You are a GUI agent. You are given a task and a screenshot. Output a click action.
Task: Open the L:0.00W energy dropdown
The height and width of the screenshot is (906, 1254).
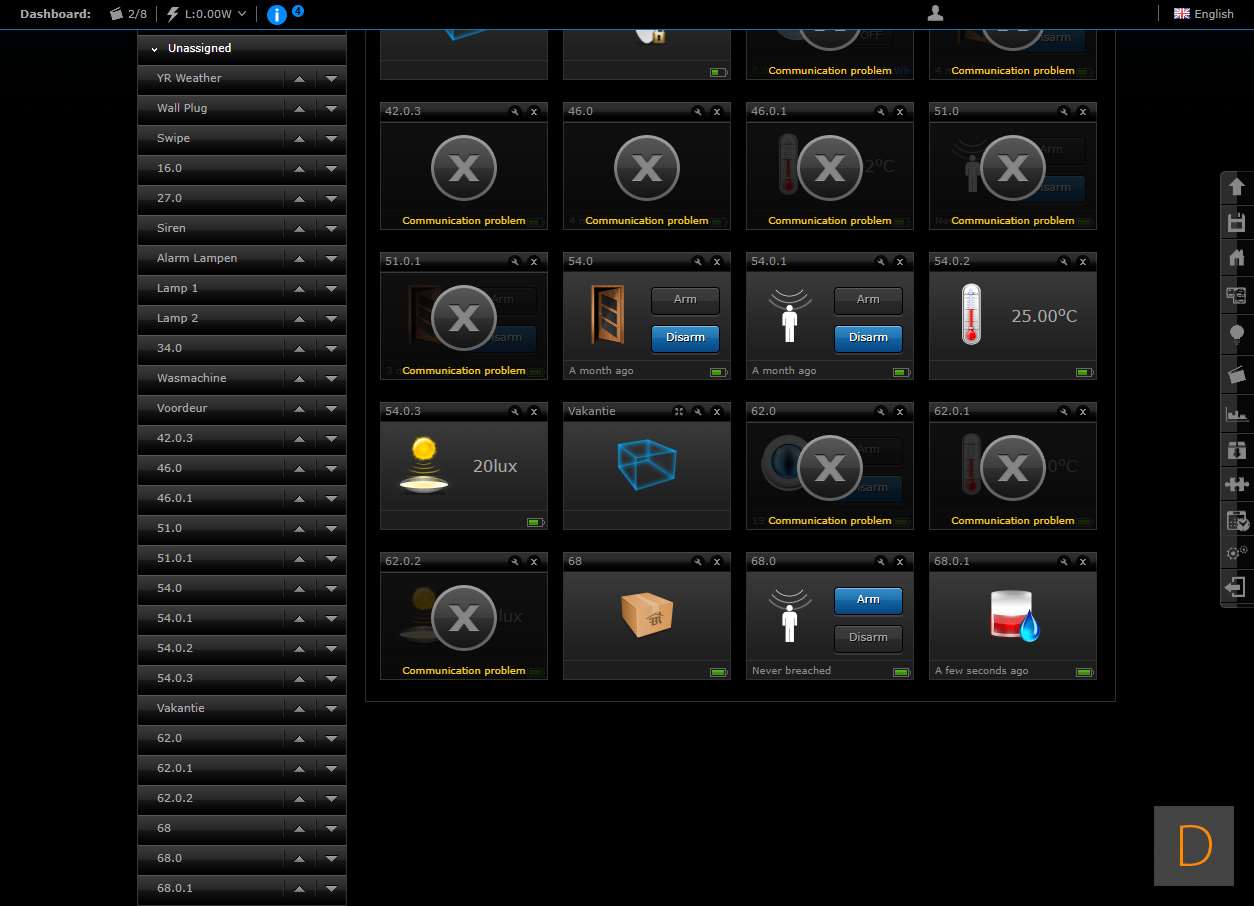coord(207,14)
